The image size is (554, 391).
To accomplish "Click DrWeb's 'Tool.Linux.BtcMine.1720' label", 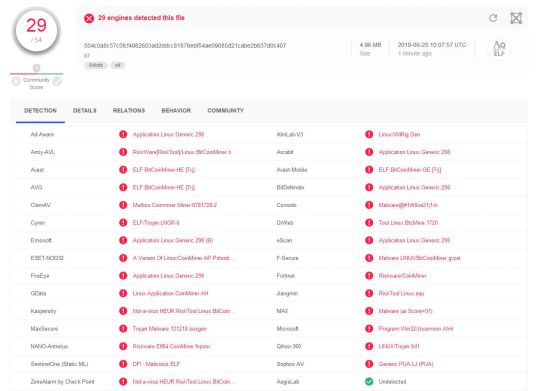I will (x=408, y=223).
